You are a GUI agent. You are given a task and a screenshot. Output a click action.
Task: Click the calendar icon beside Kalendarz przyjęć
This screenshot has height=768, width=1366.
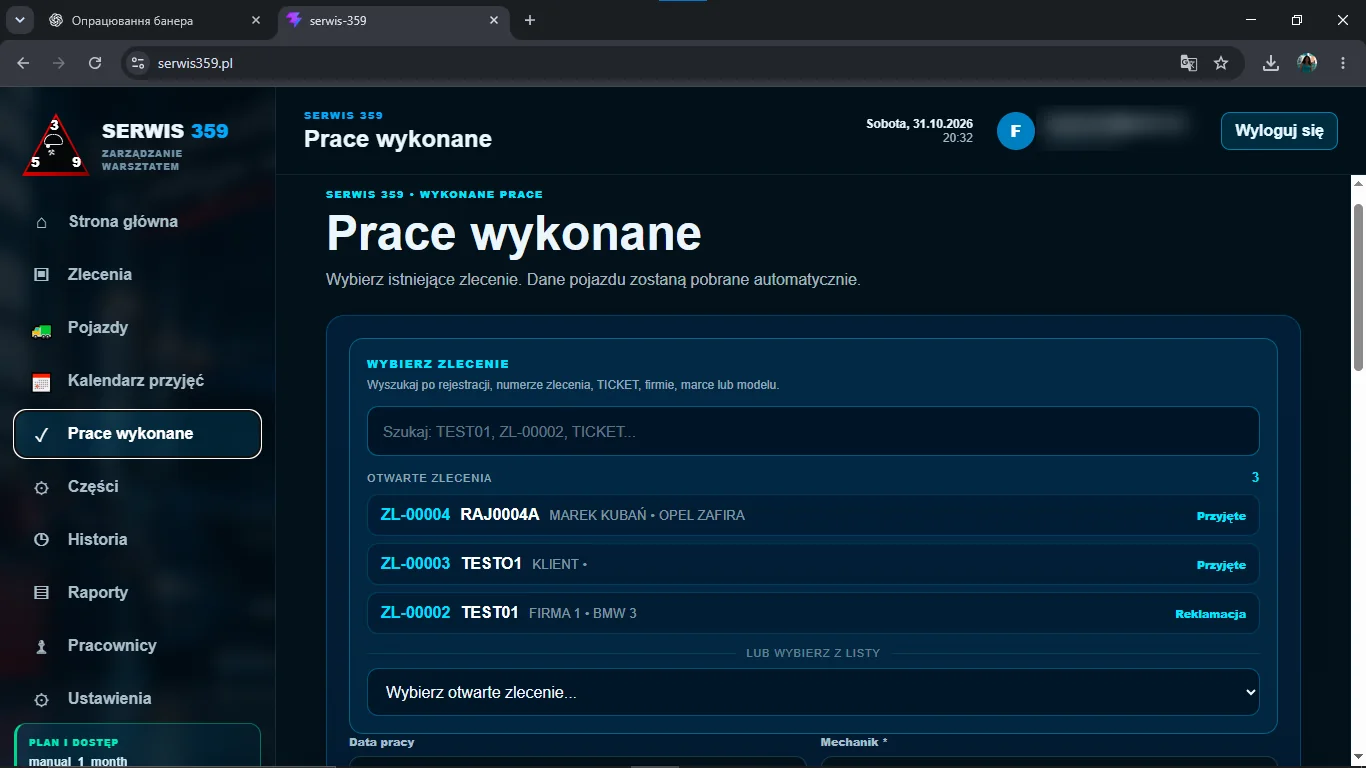[41, 381]
